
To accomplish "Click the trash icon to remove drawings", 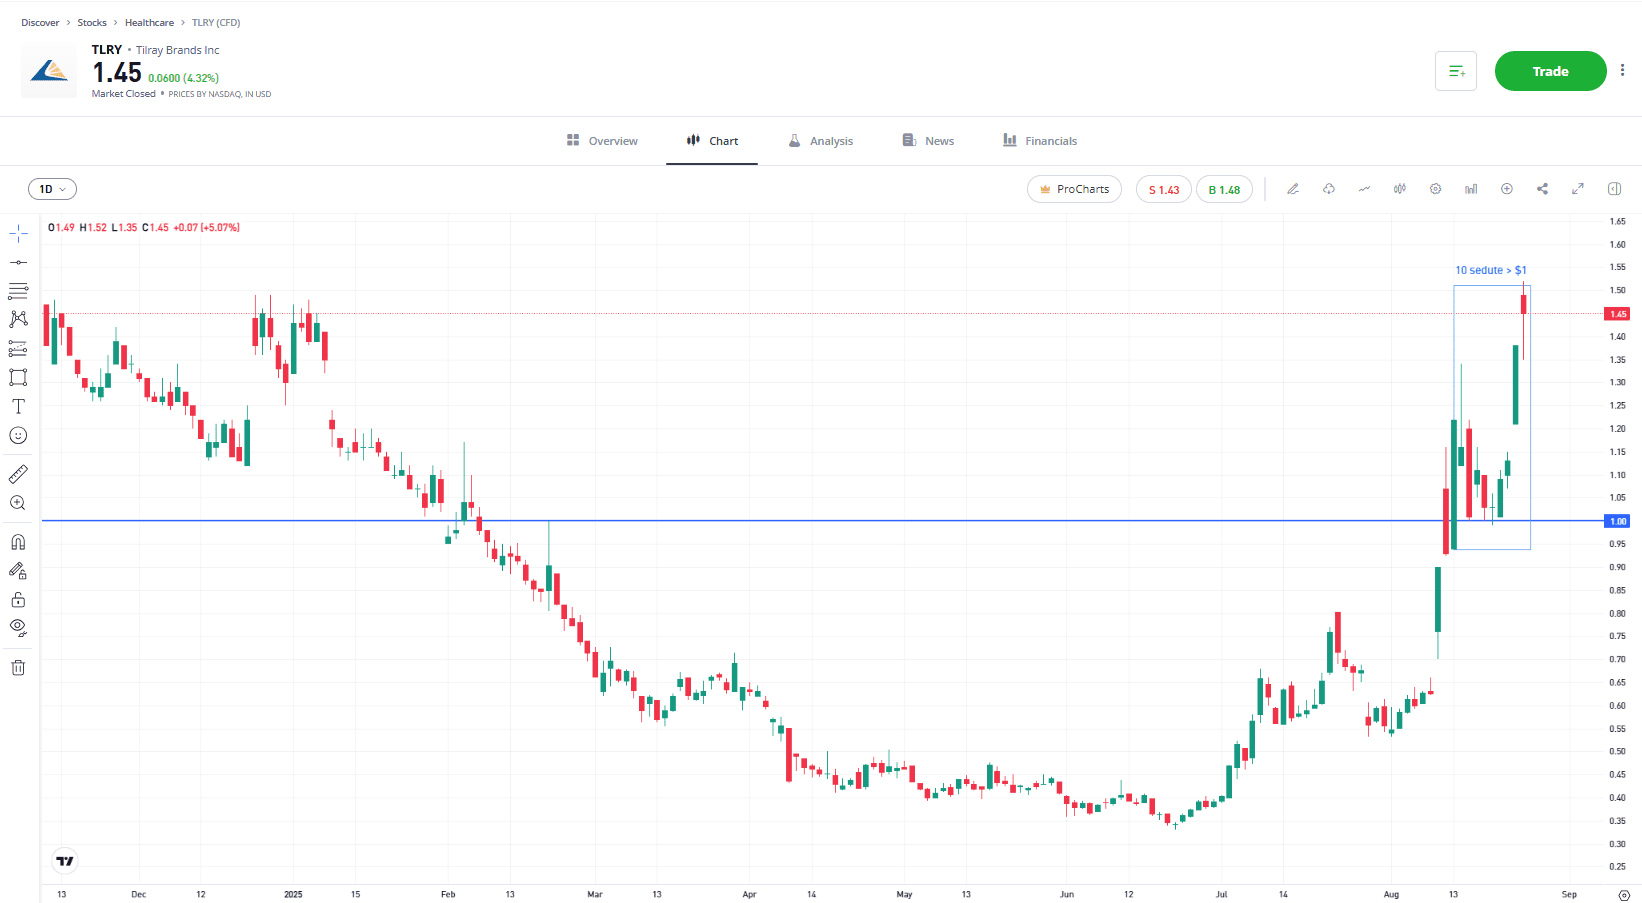I will click(x=18, y=667).
